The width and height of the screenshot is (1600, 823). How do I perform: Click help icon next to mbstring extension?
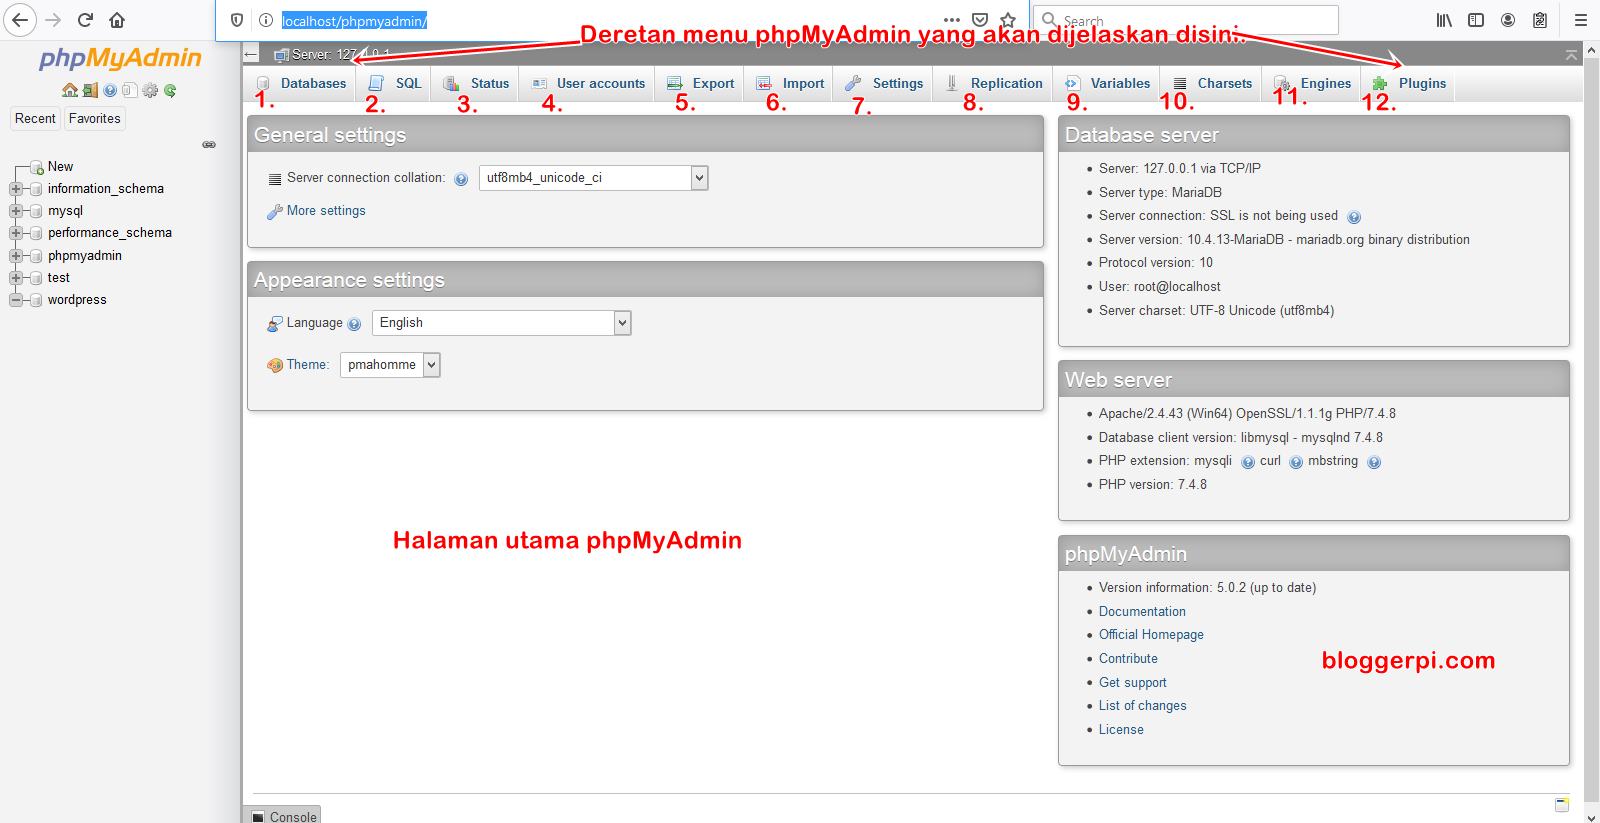(x=1374, y=462)
